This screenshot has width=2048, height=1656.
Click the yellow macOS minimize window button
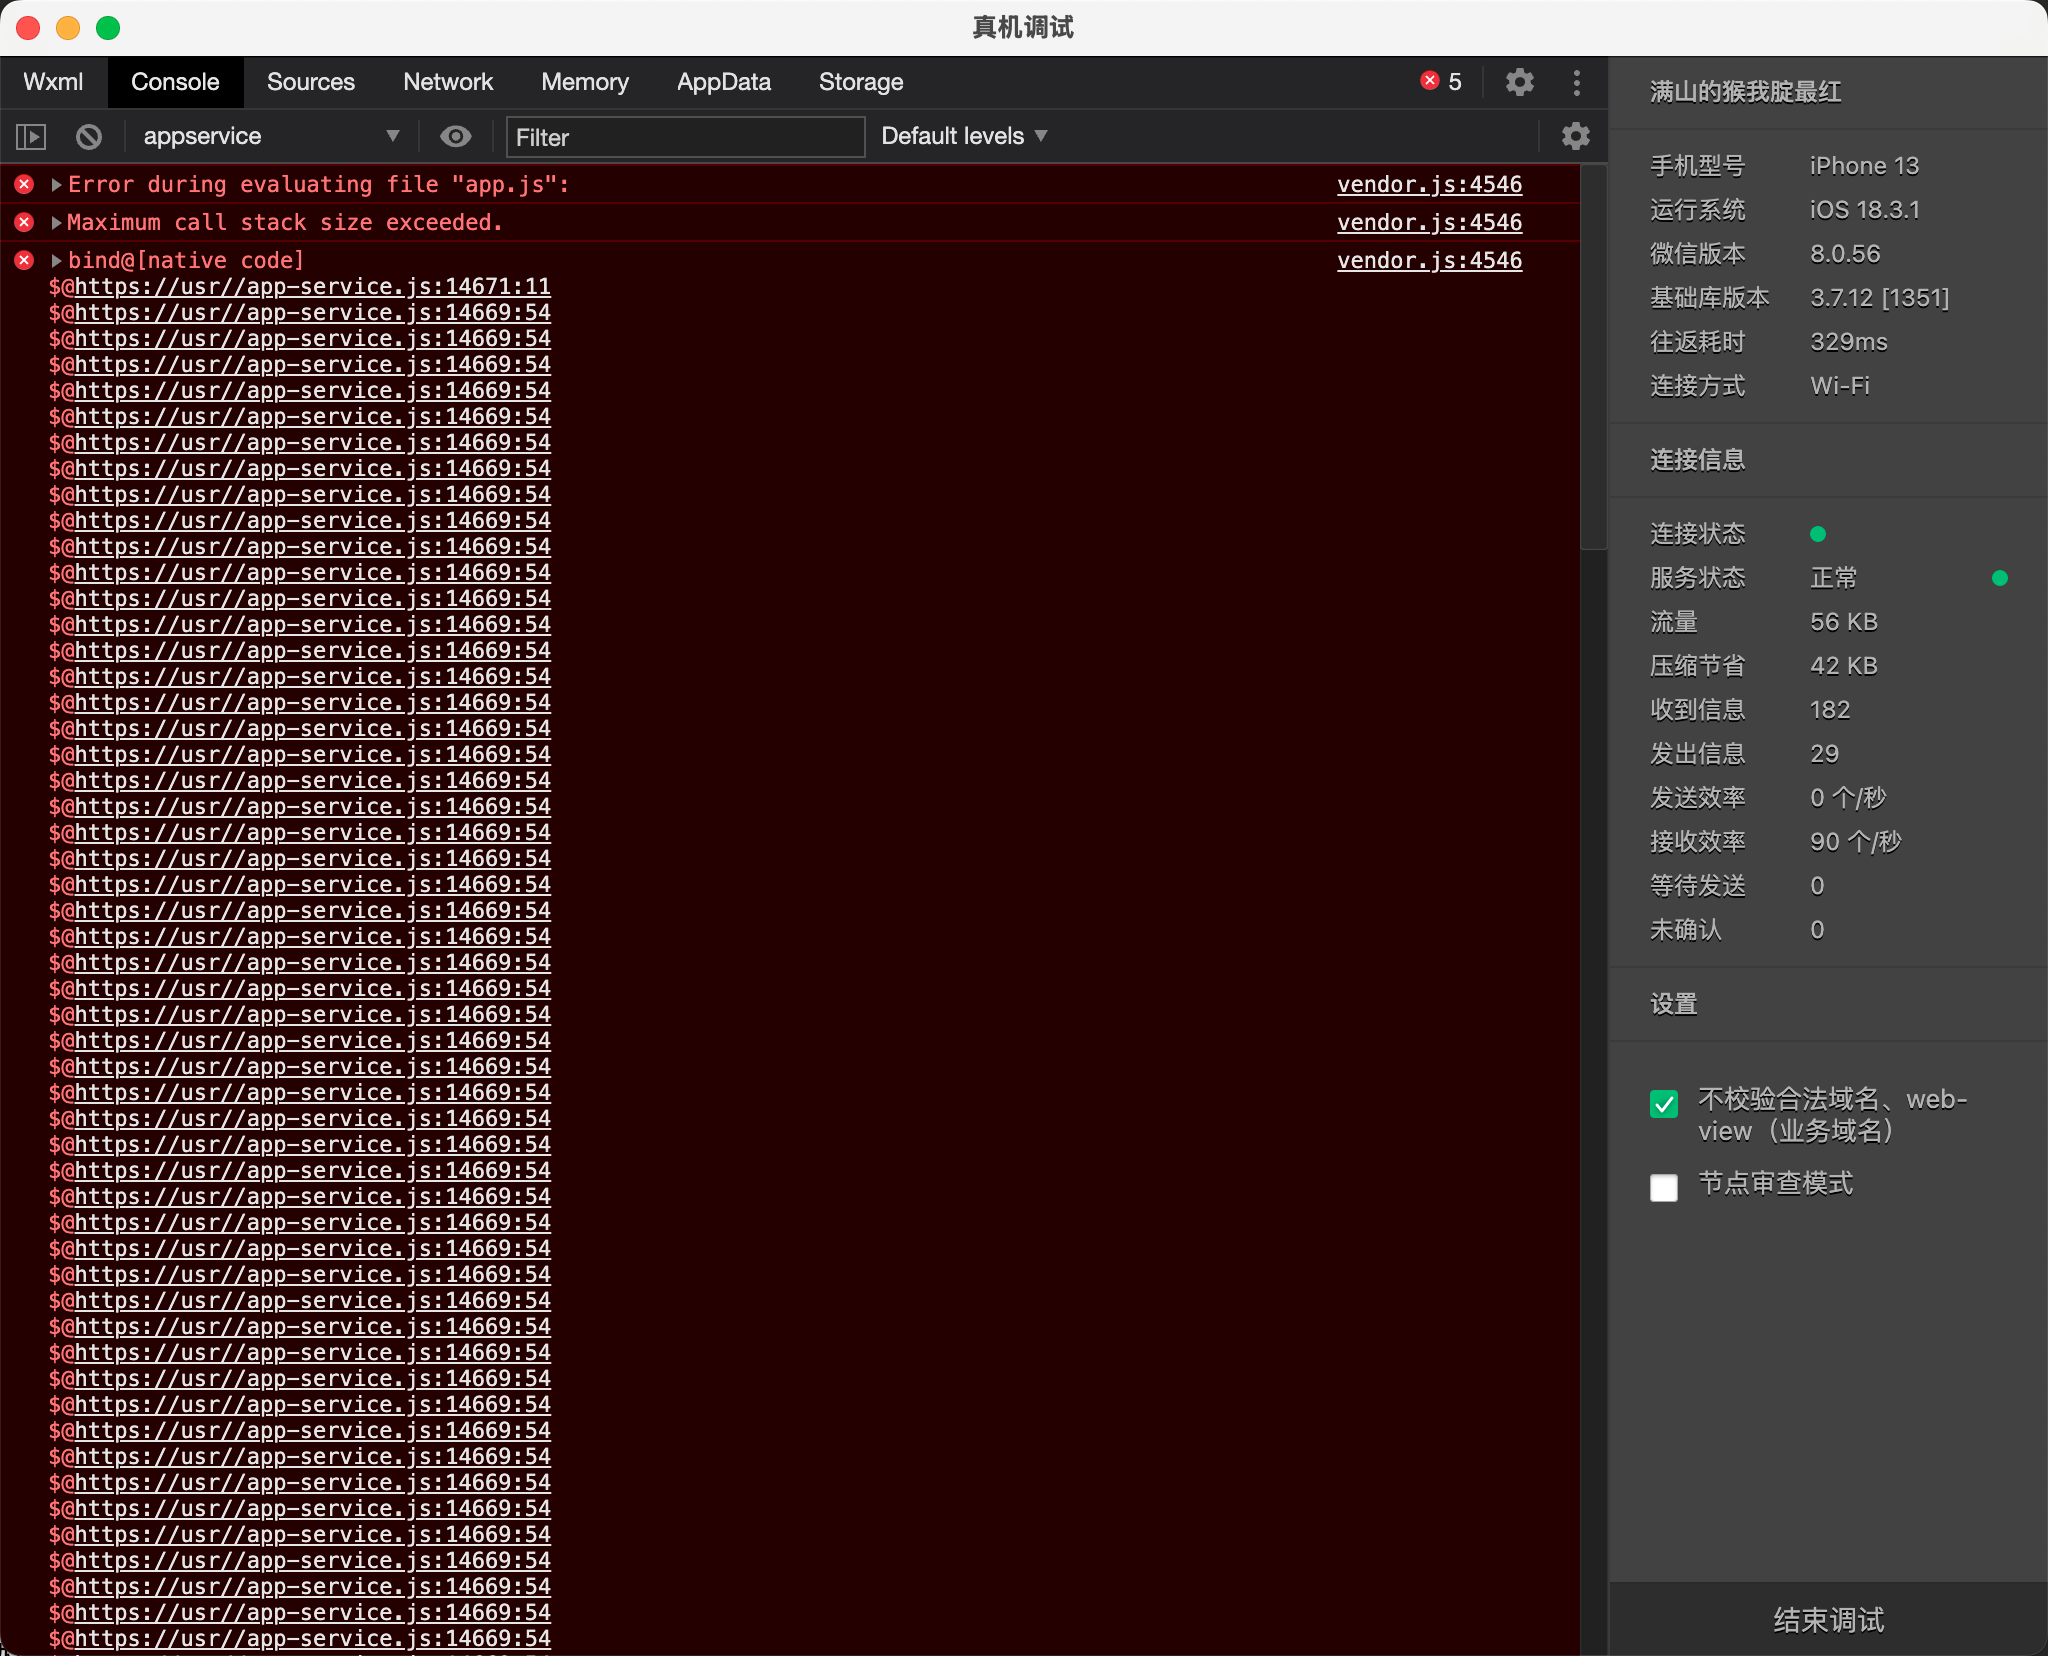68,28
